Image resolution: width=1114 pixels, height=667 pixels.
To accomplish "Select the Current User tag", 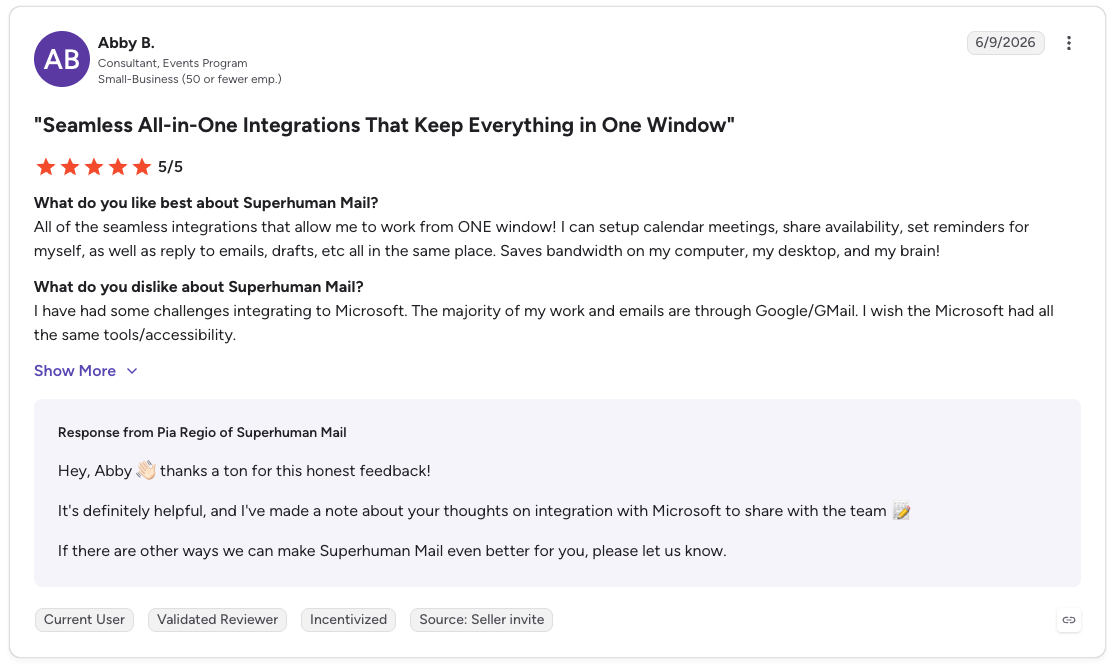I will (x=85, y=619).
